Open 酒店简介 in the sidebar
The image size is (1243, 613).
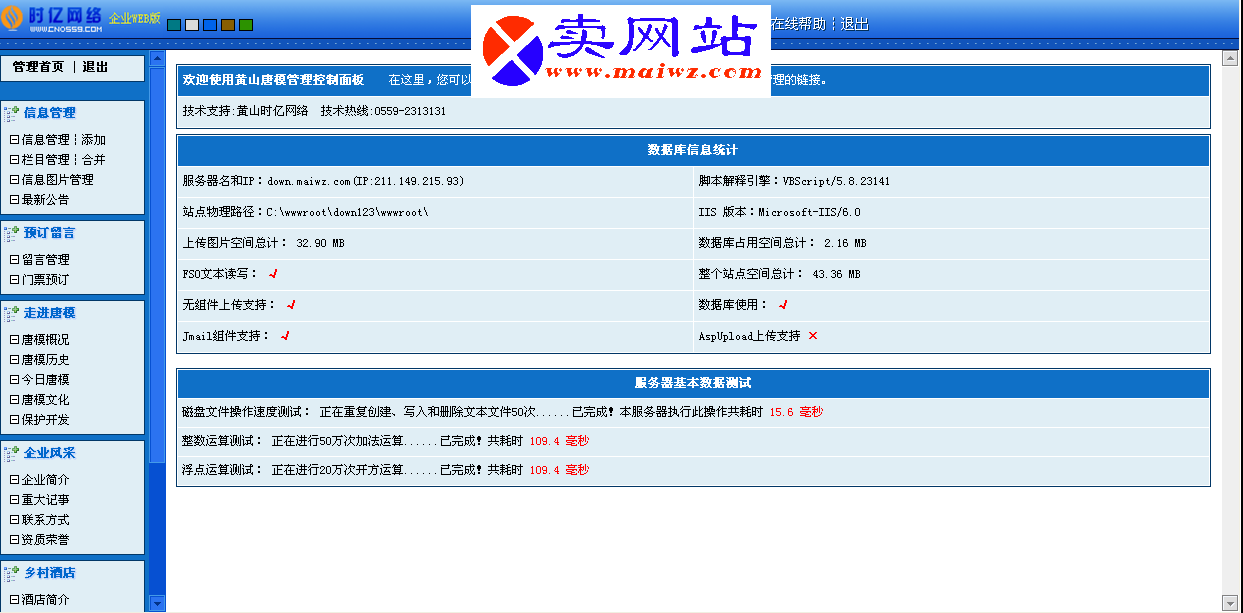pos(46,600)
